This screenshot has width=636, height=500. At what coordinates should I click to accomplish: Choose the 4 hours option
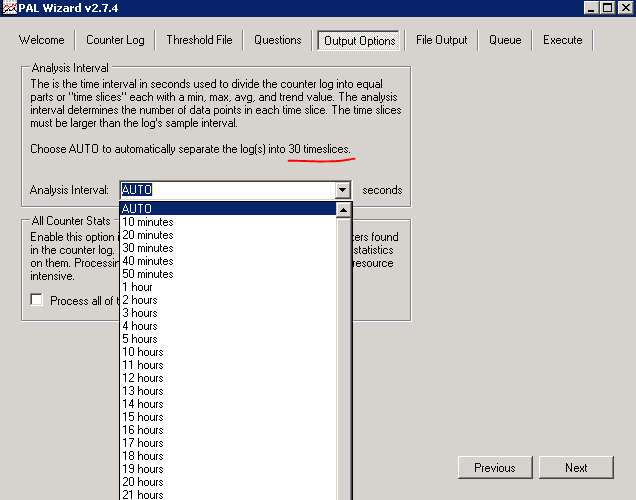[228, 326]
